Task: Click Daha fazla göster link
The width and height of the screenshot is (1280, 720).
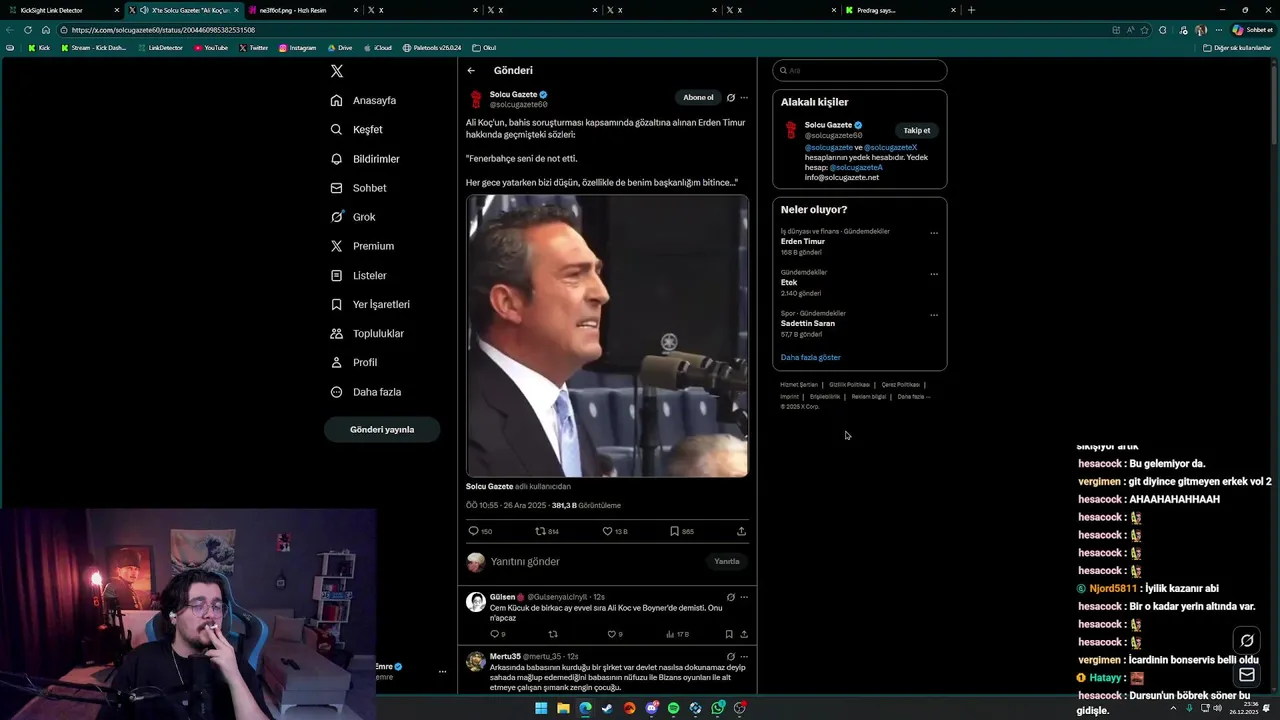Action: (811, 357)
